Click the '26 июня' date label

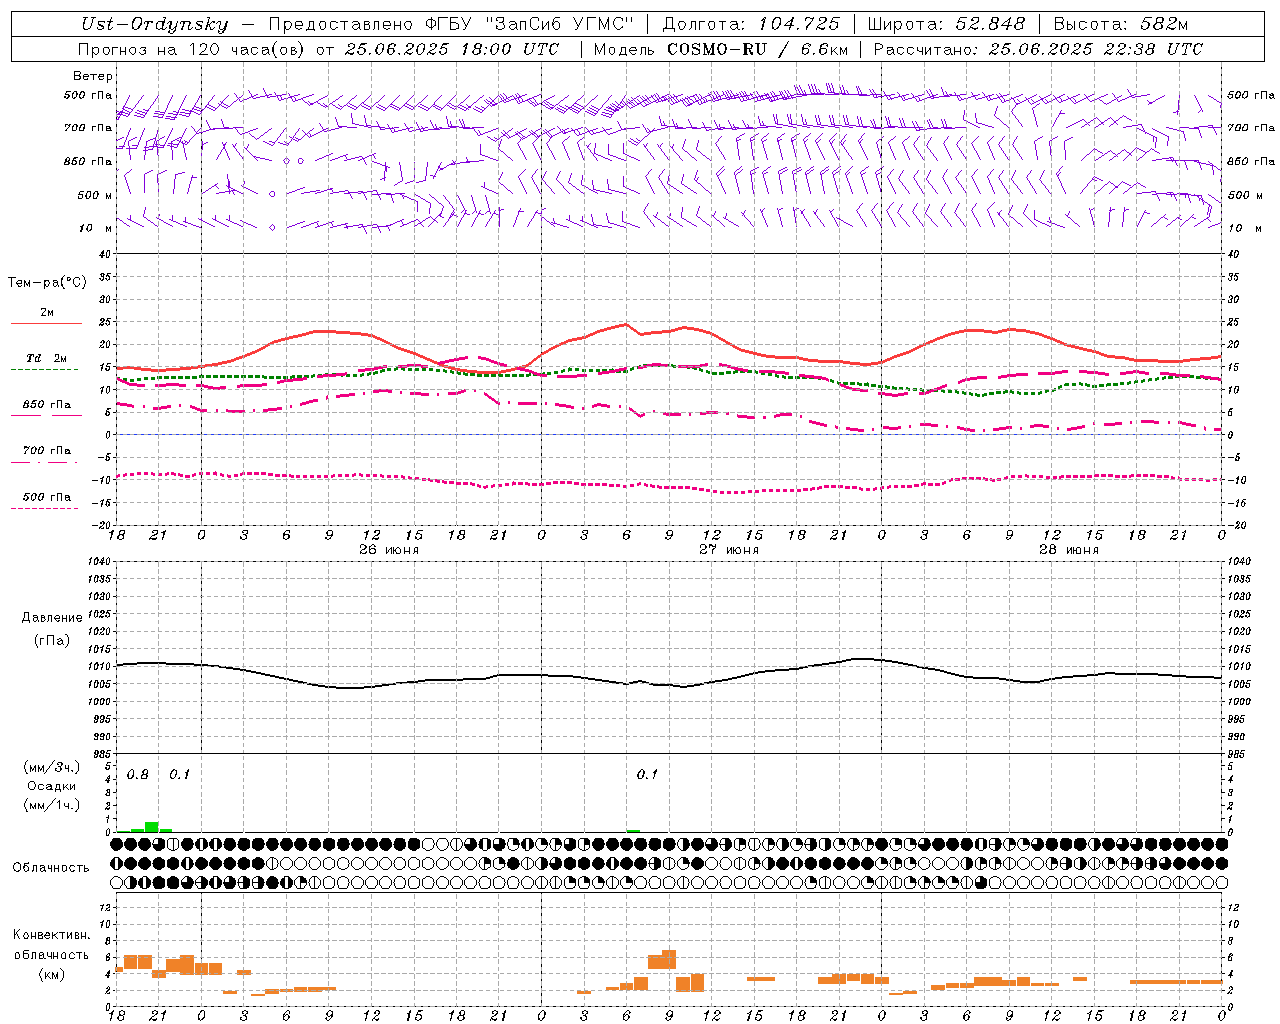point(389,550)
